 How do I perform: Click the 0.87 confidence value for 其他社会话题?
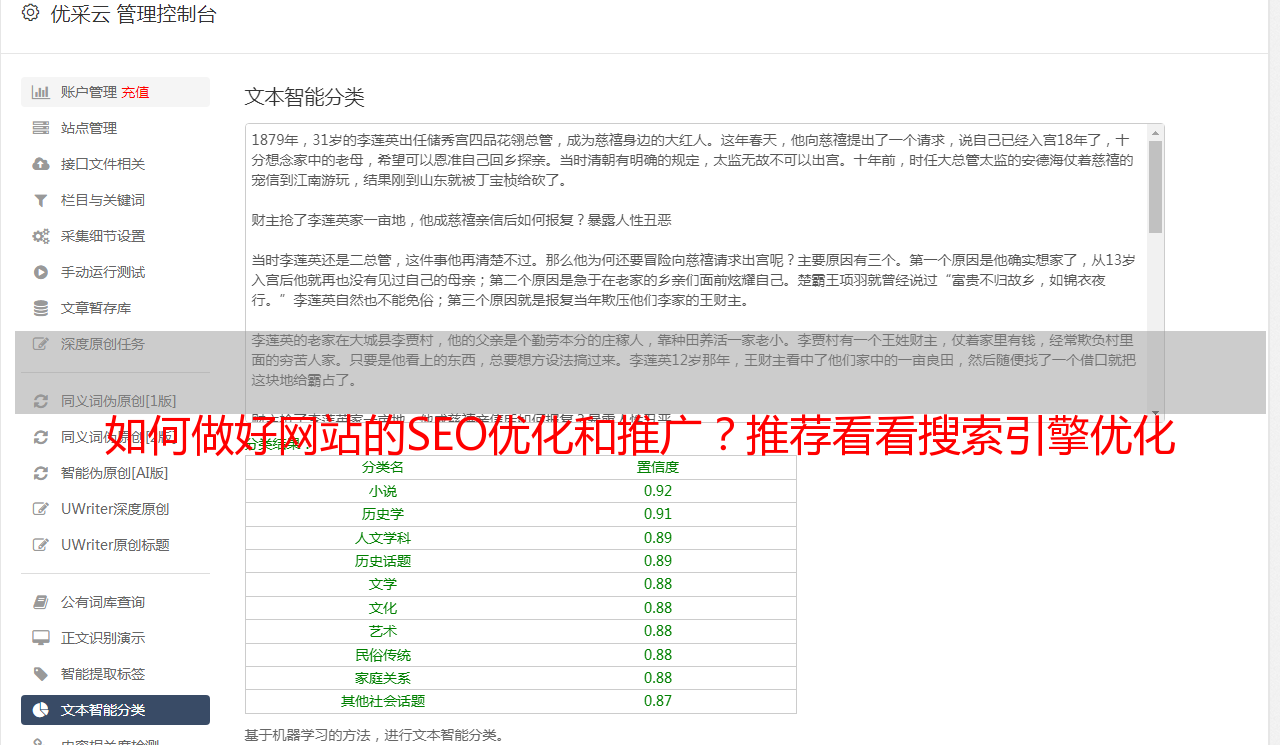(x=658, y=701)
